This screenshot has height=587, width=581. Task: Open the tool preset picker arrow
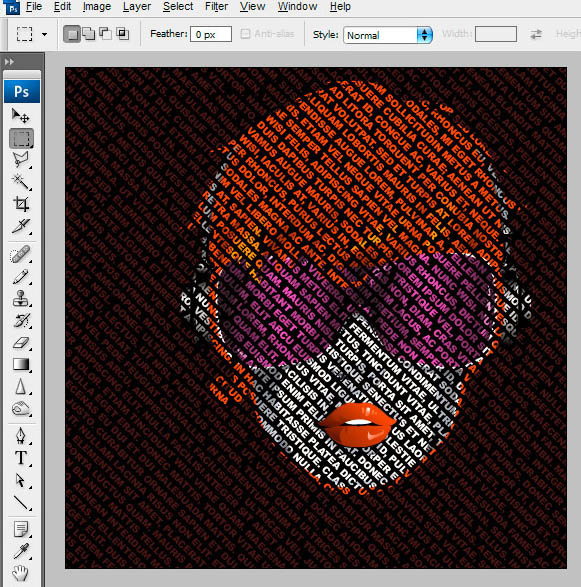click(x=45, y=34)
